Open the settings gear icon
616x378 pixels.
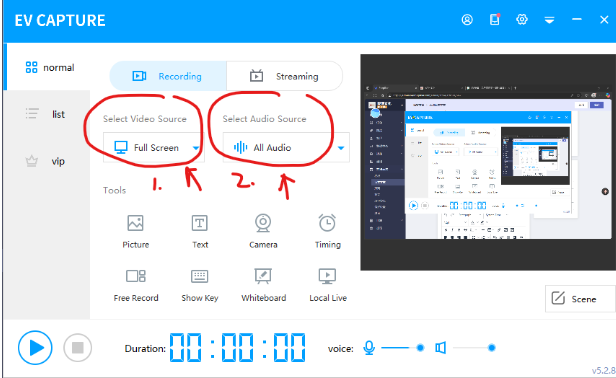522,19
